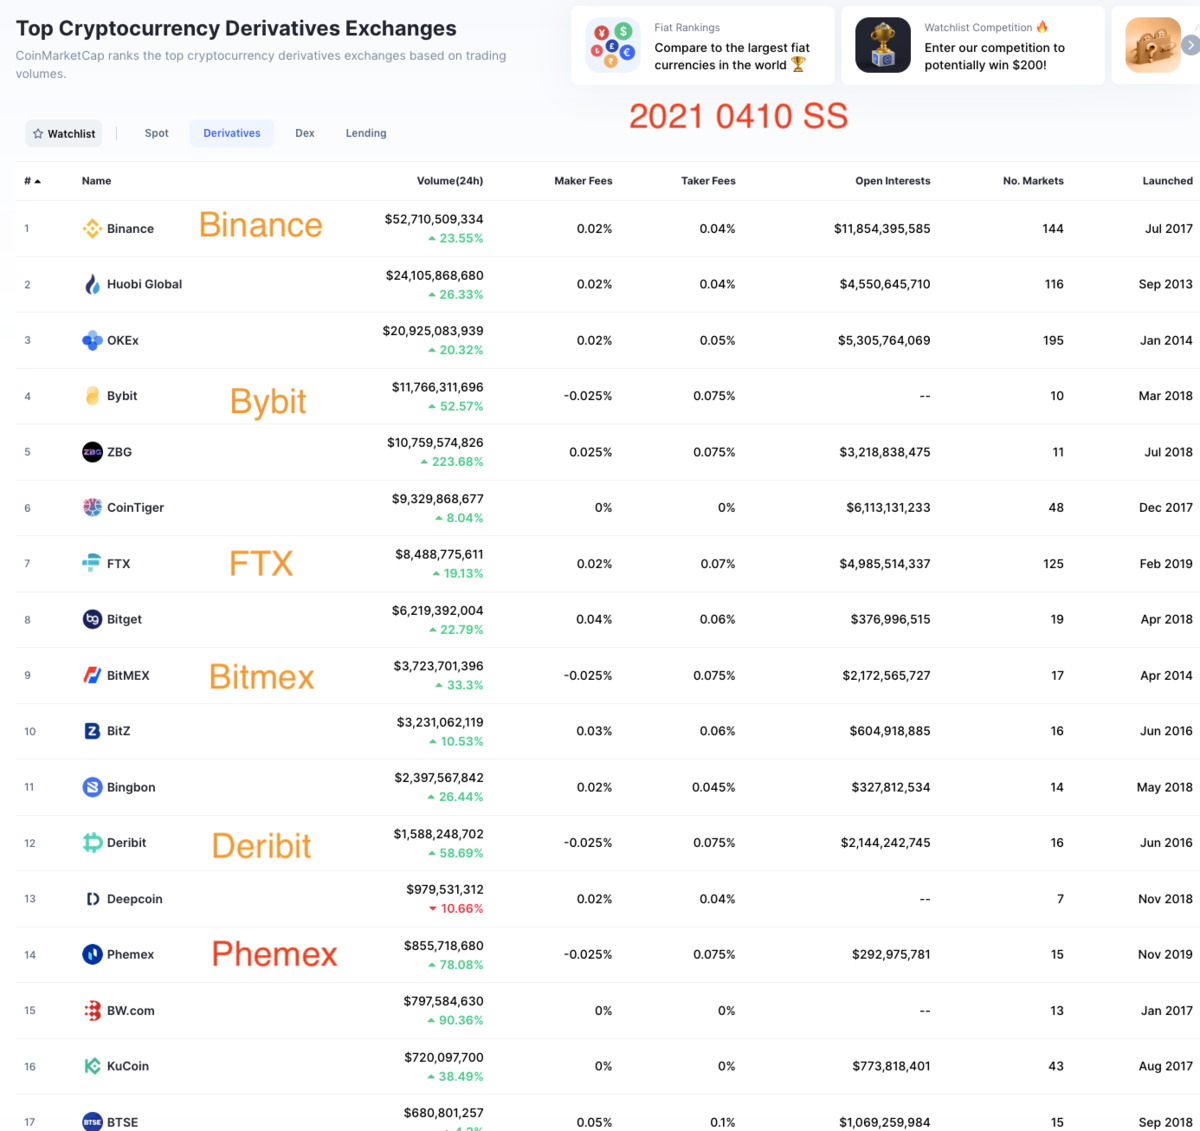
Task: Switch to the Spot tab
Action: pos(156,133)
